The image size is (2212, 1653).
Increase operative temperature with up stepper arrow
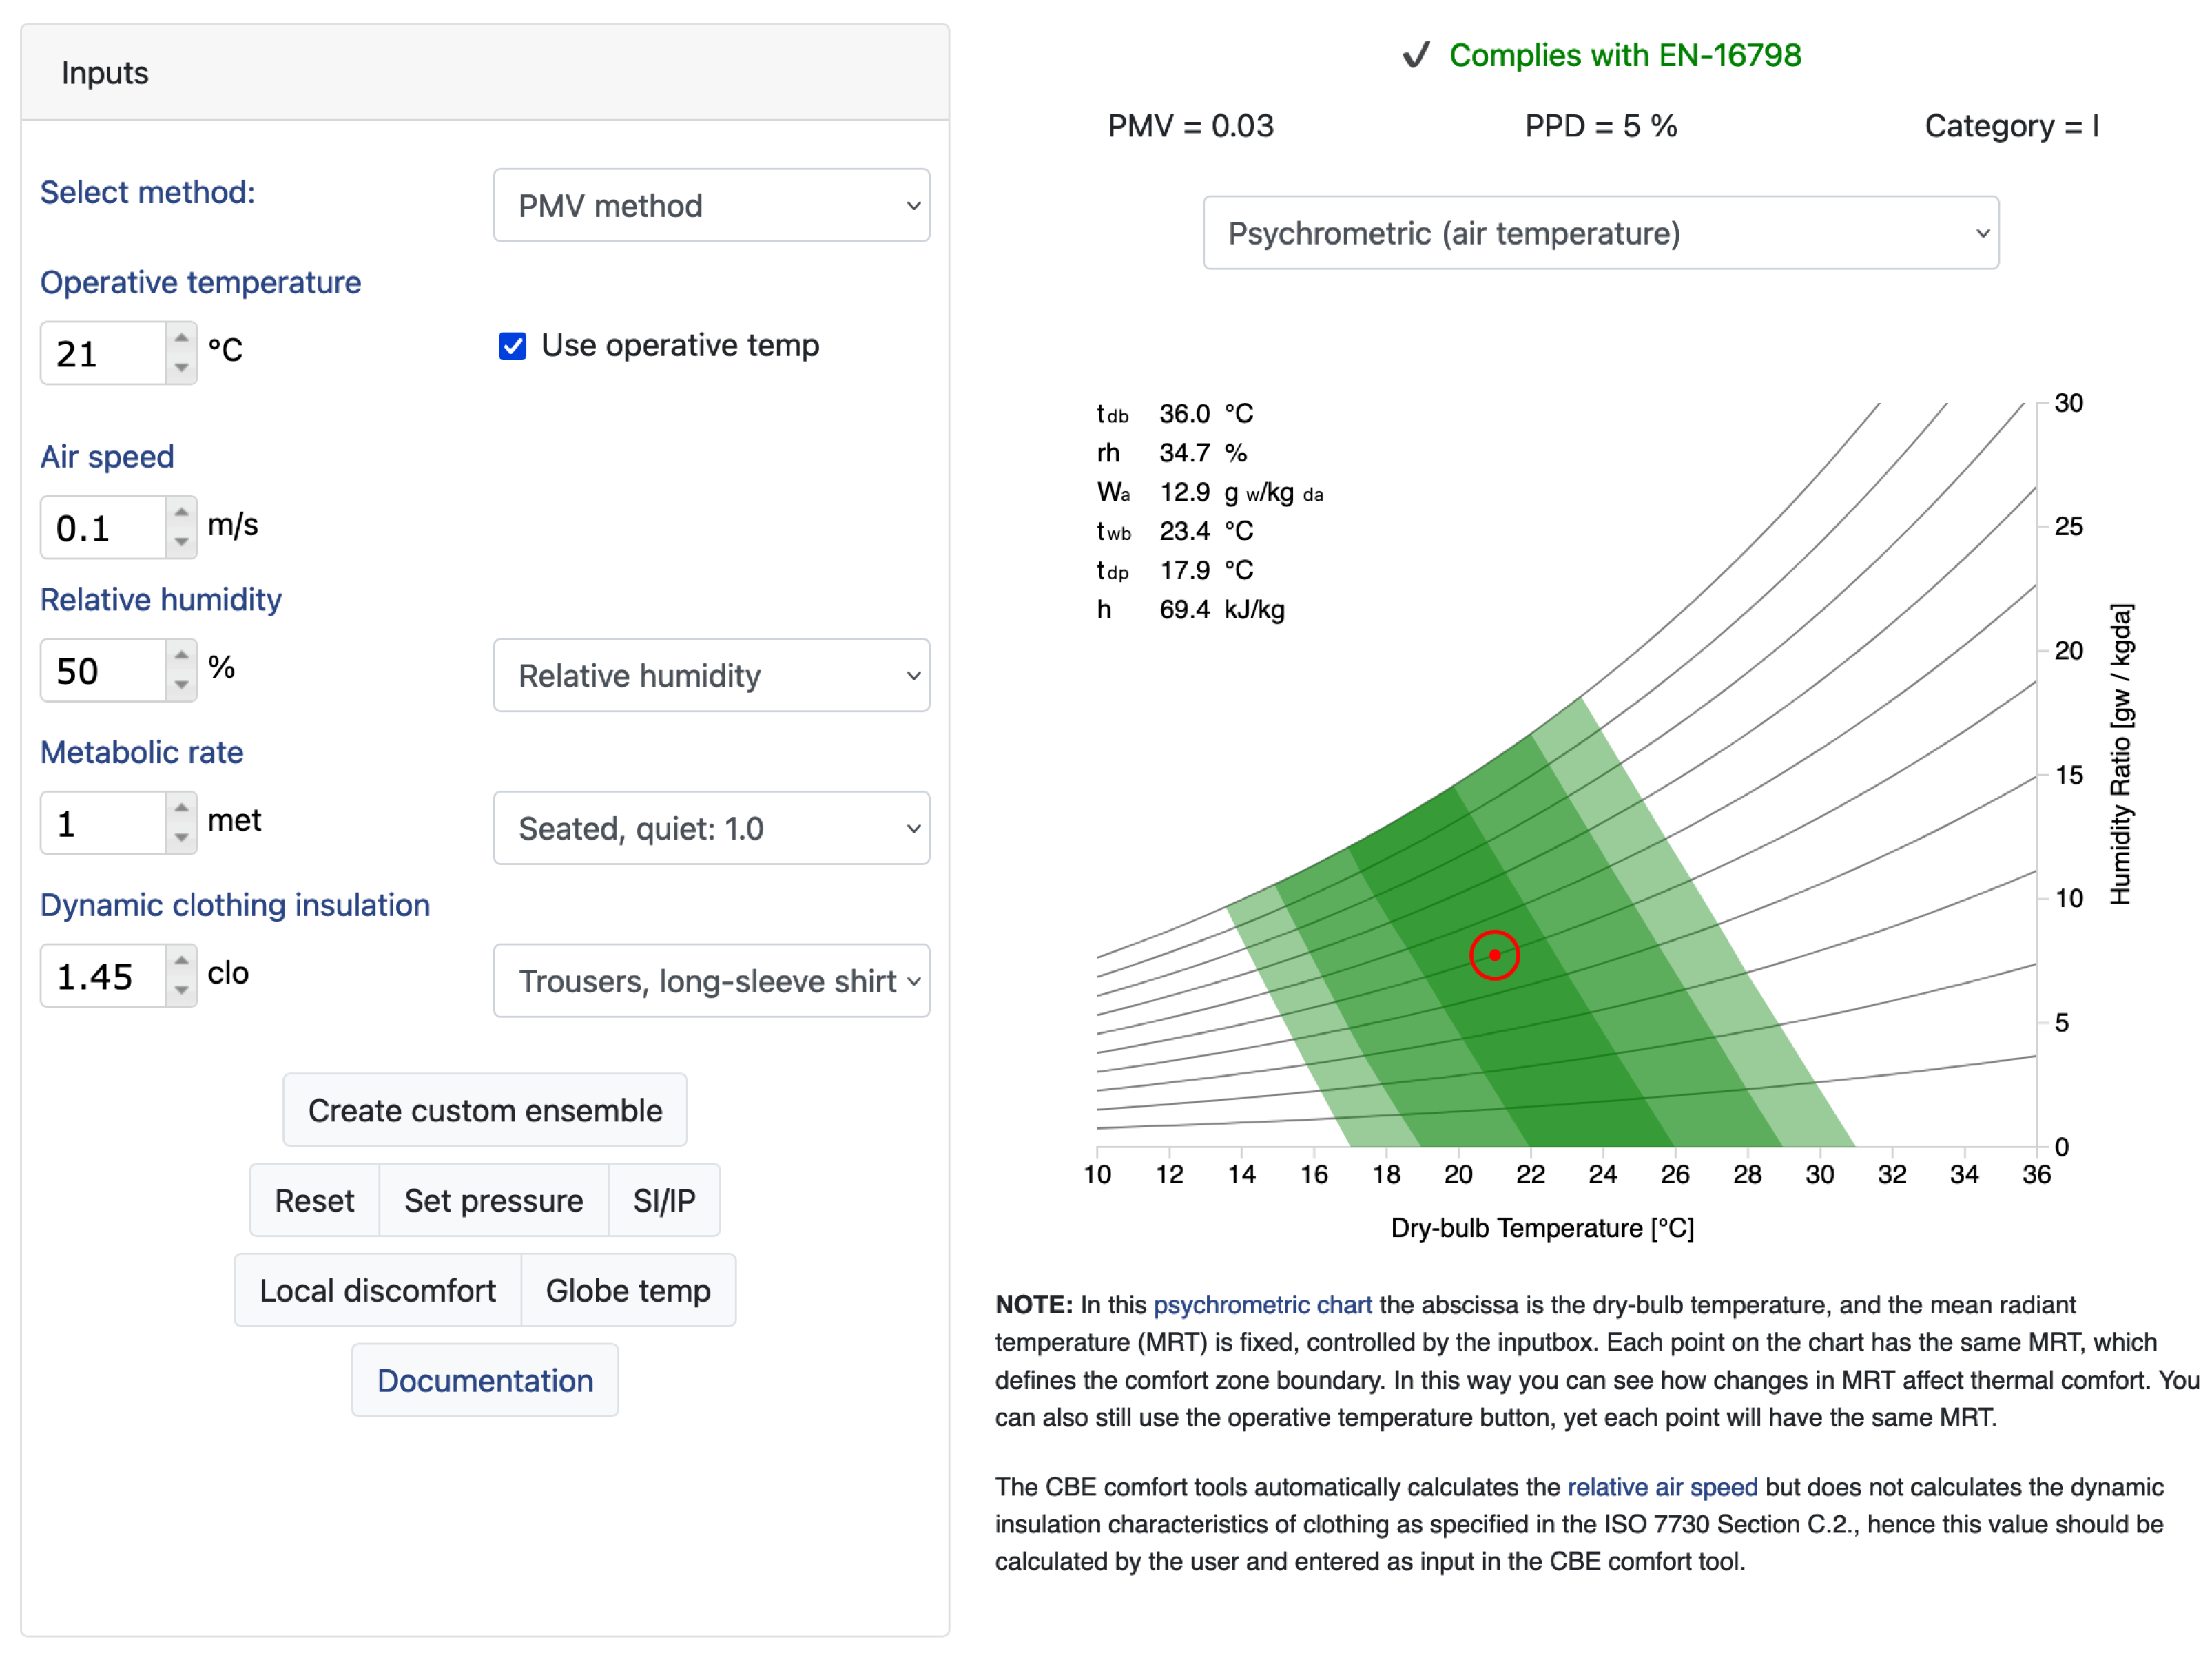click(181, 338)
